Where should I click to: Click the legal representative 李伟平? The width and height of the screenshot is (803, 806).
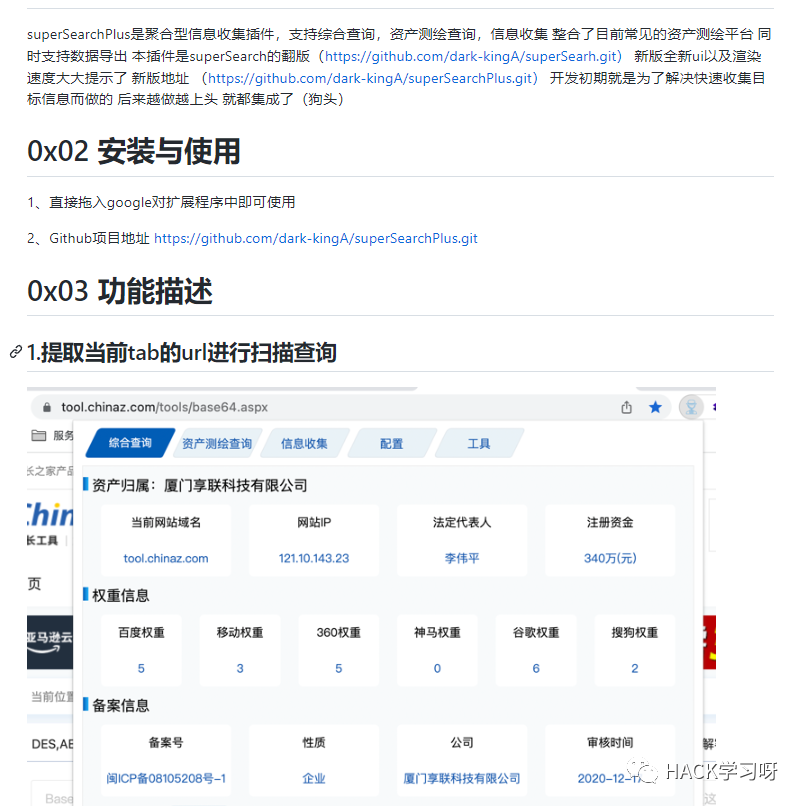[462, 558]
